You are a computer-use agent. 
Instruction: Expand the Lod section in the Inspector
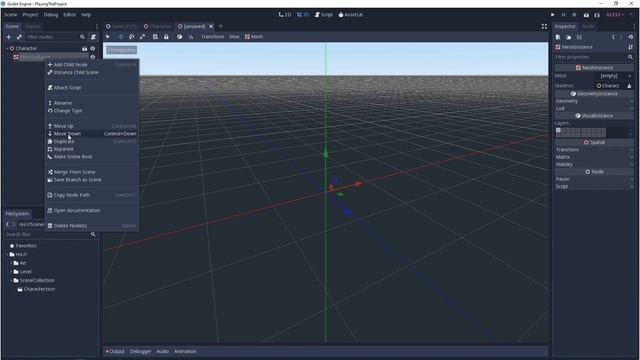[x=593, y=109]
